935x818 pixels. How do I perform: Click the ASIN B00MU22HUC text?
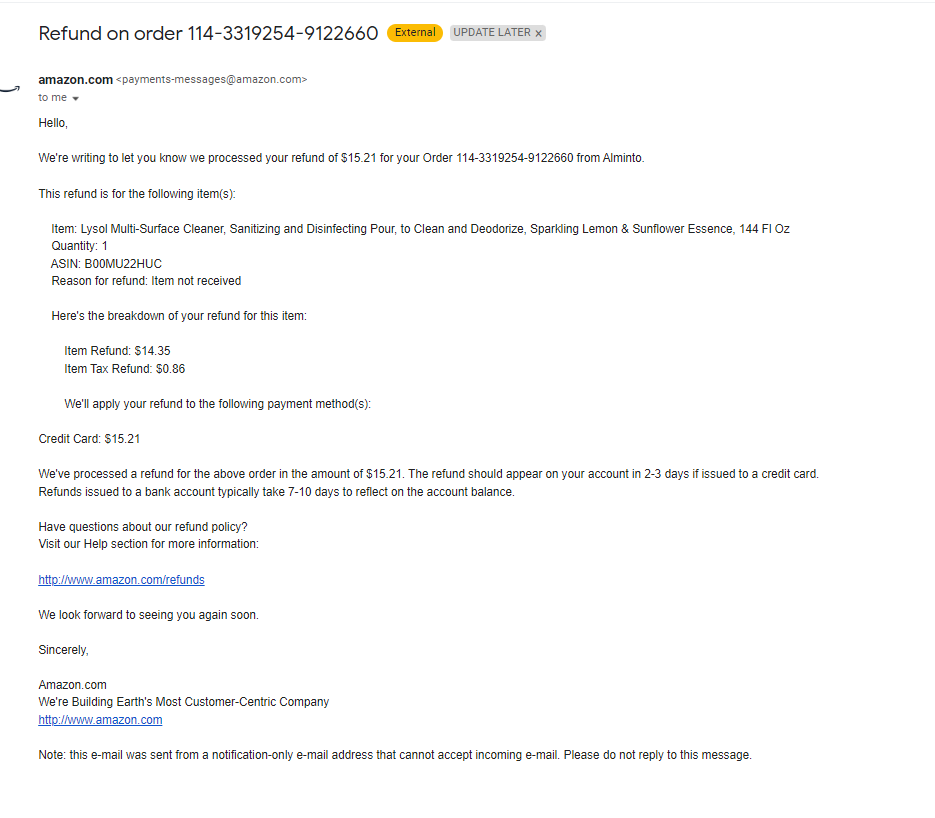click(106, 264)
